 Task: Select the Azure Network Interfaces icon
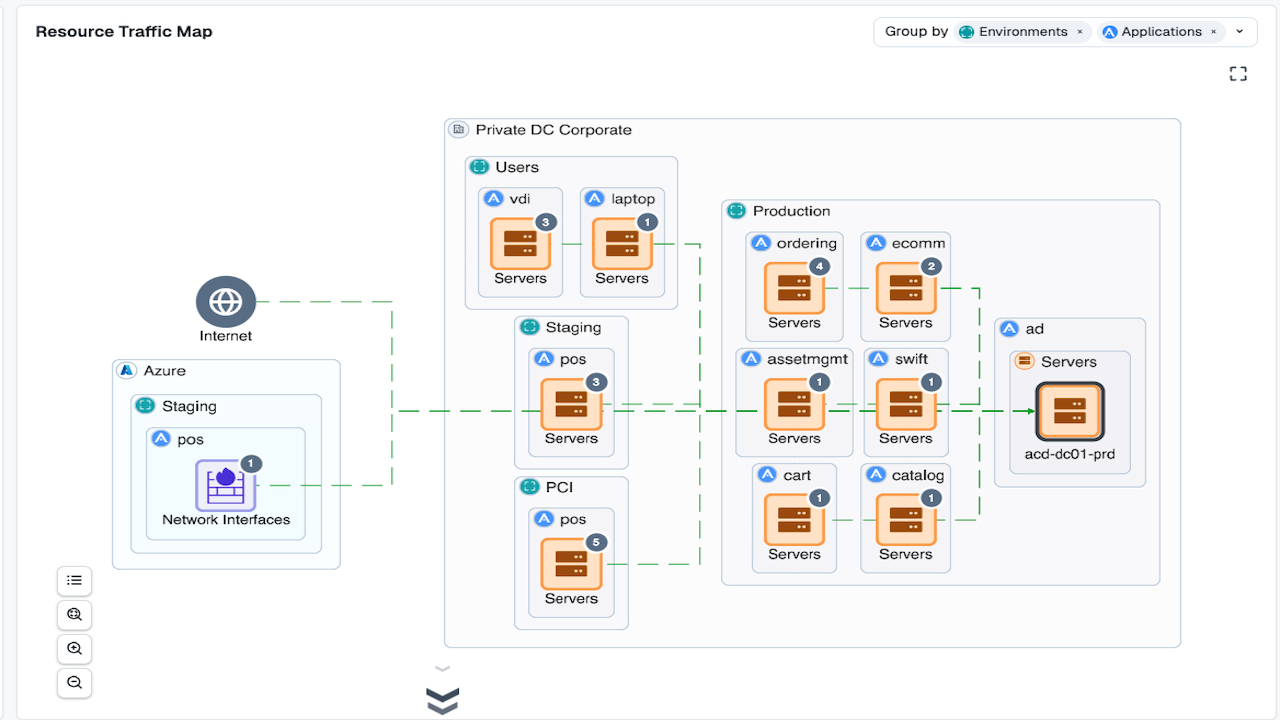(226, 486)
